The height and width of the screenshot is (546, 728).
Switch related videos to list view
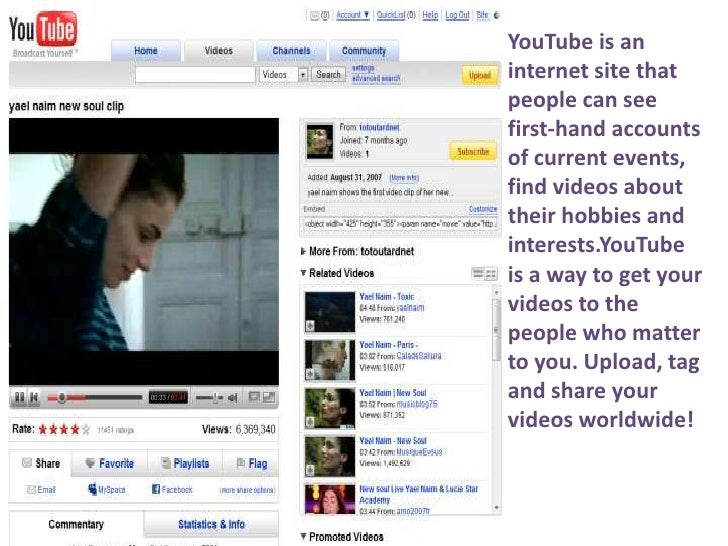coord(478,274)
